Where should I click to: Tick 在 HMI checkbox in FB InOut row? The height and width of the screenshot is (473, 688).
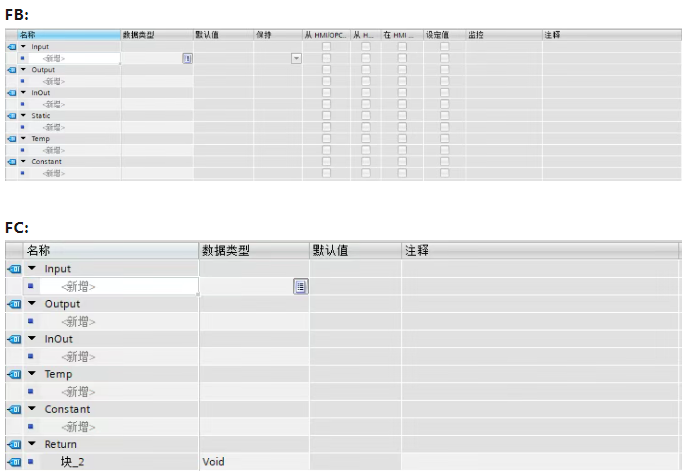point(402,93)
